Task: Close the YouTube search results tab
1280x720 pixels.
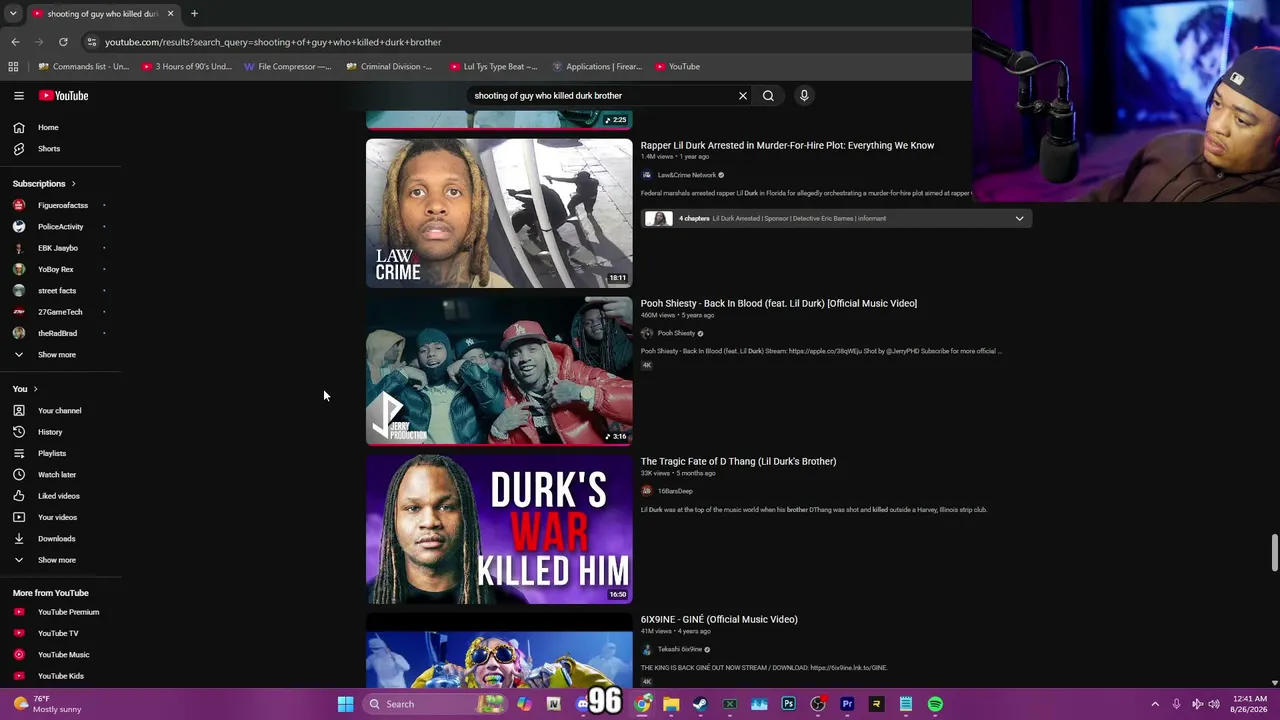Action: click(170, 14)
